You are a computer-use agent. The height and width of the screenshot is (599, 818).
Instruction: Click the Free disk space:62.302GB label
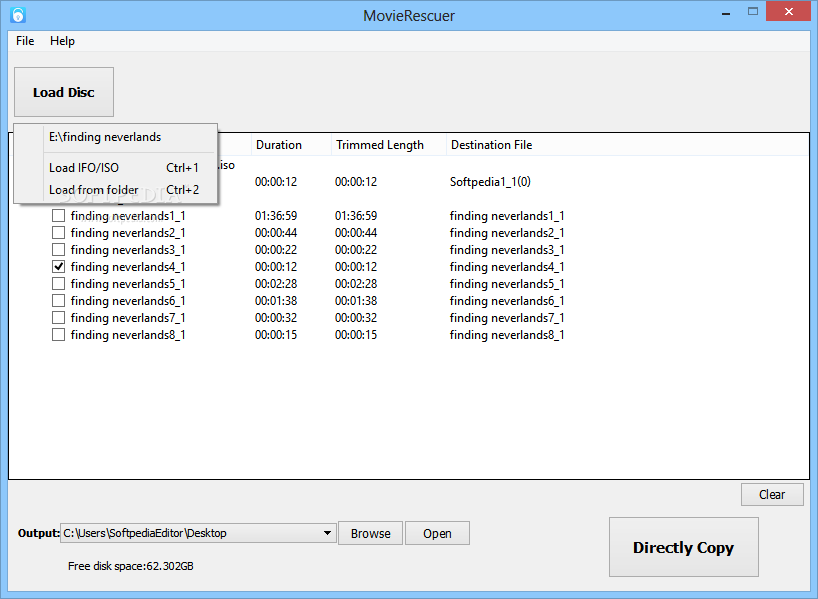tap(130, 566)
